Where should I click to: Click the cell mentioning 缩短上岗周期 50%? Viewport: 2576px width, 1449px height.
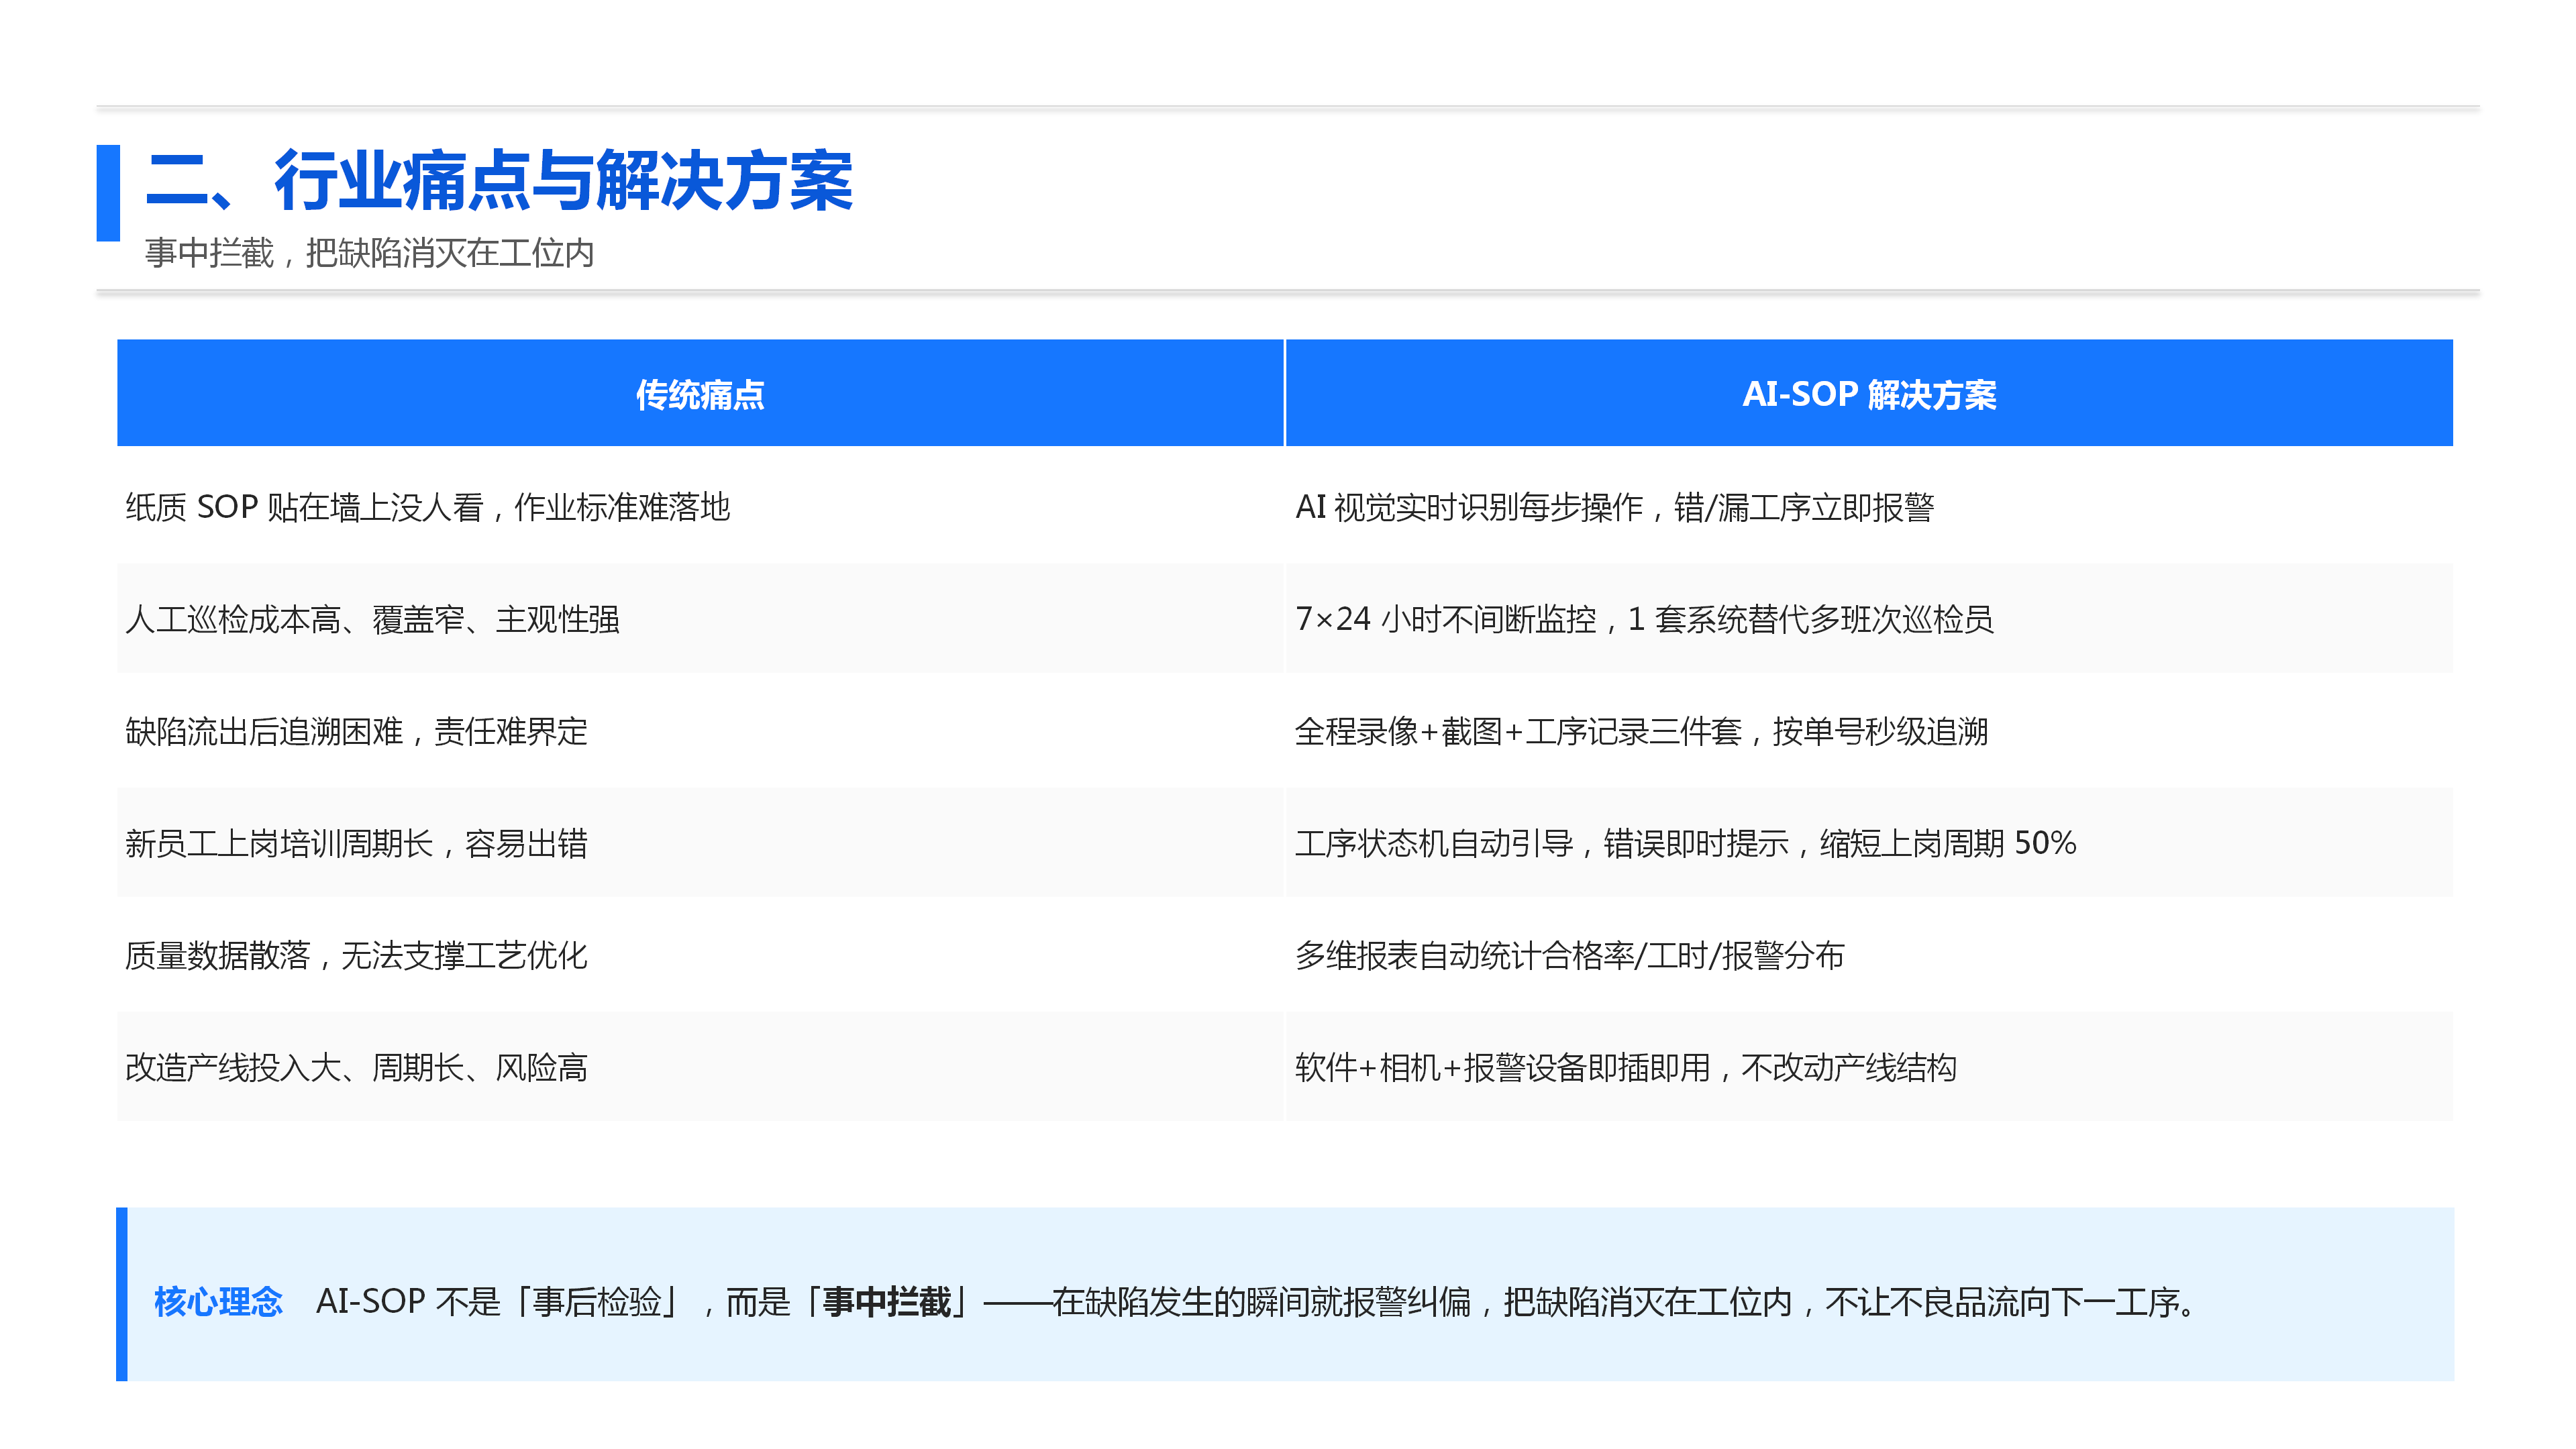click(1869, 843)
